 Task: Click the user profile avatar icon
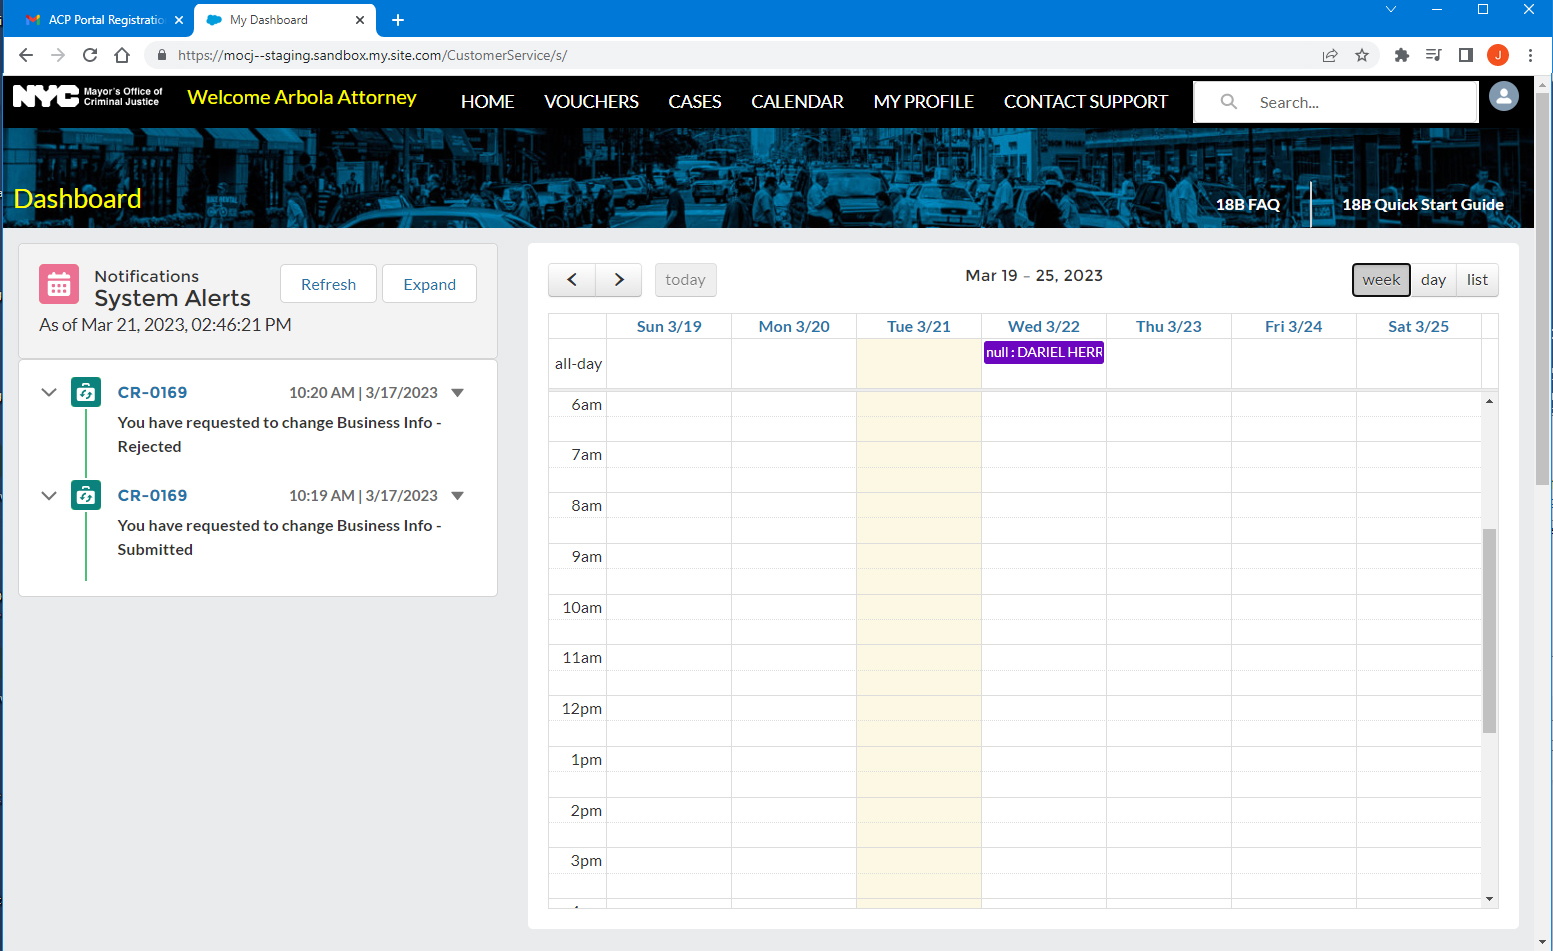click(x=1503, y=97)
